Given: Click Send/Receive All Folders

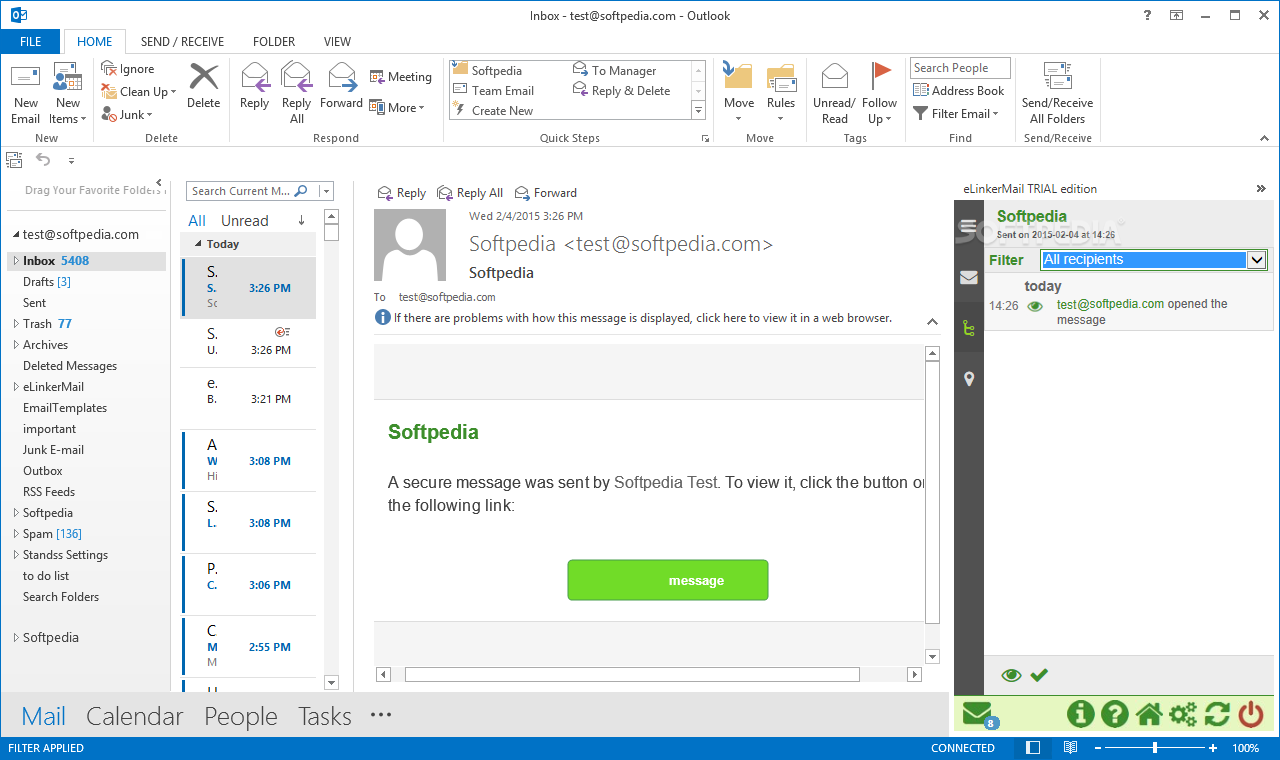Looking at the screenshot, I should tap(1057, 93).
